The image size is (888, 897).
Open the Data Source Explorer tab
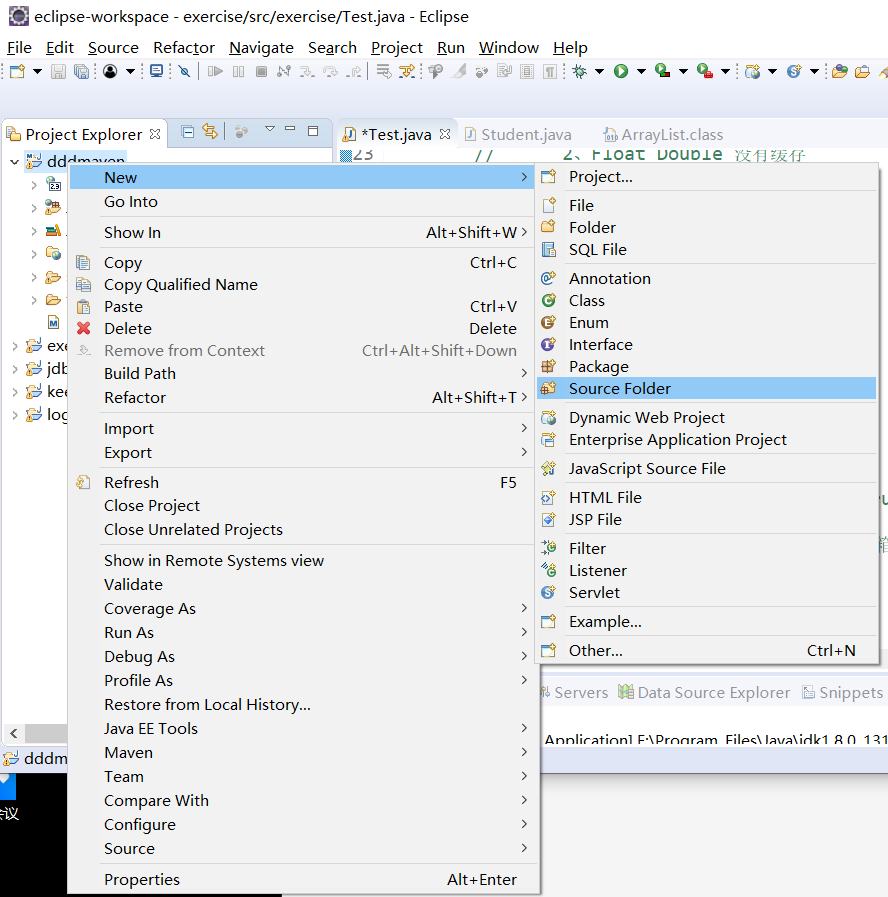tap(704, 693)
